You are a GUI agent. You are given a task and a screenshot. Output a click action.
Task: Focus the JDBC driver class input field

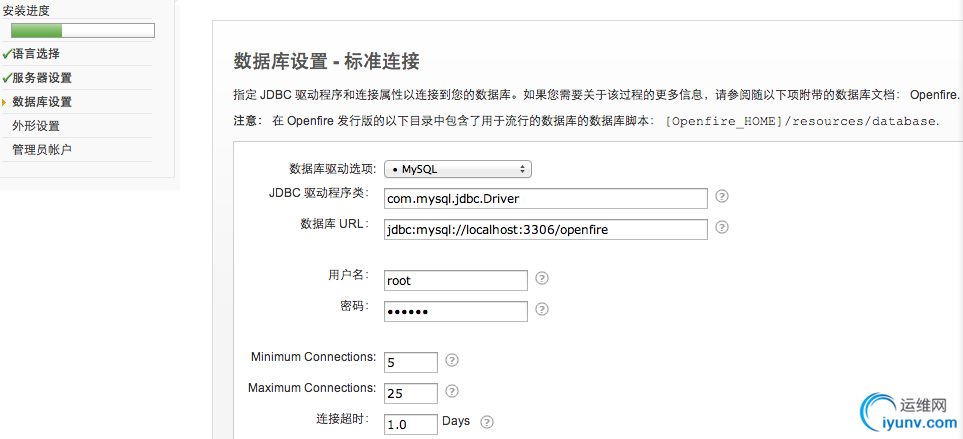click(x=546, y=198)
